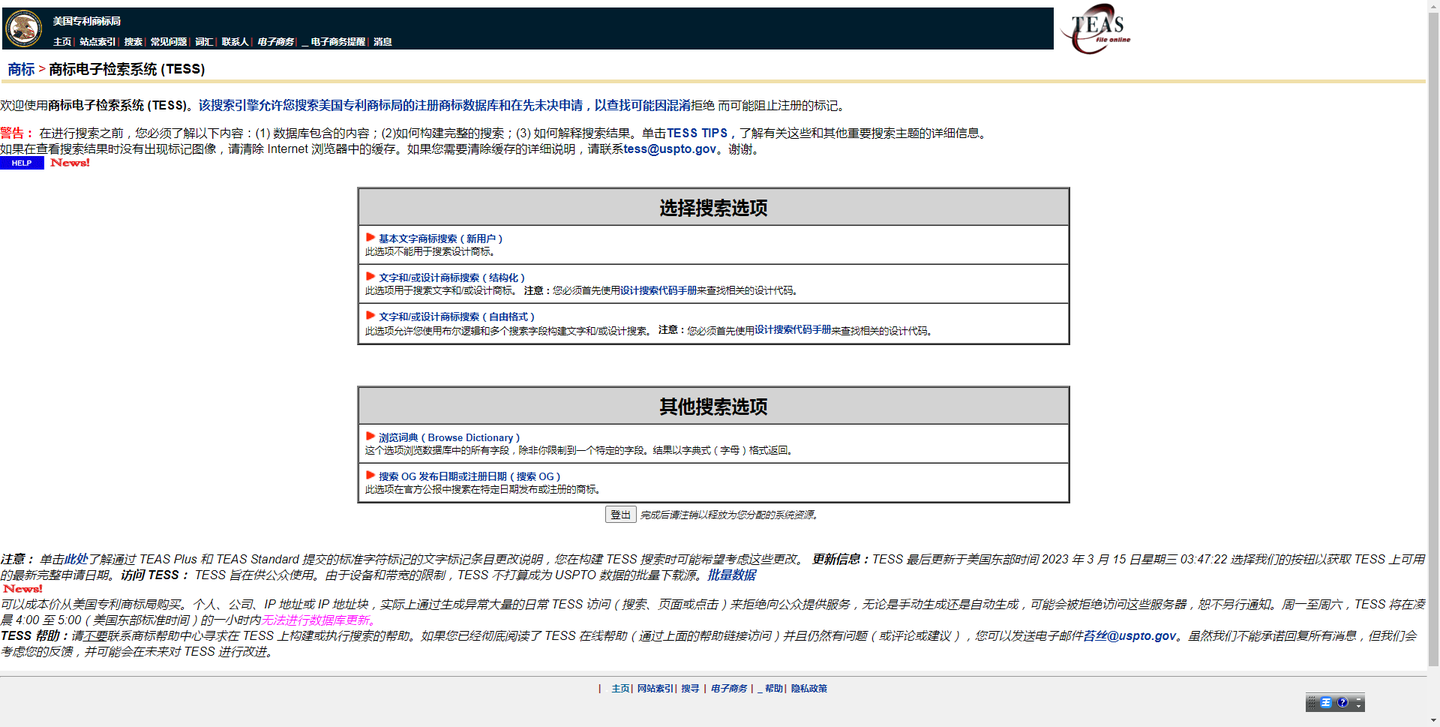This screenshot has width=1440, height=727.
Task: Click the red HELP icon
Action: click(22, 162)
